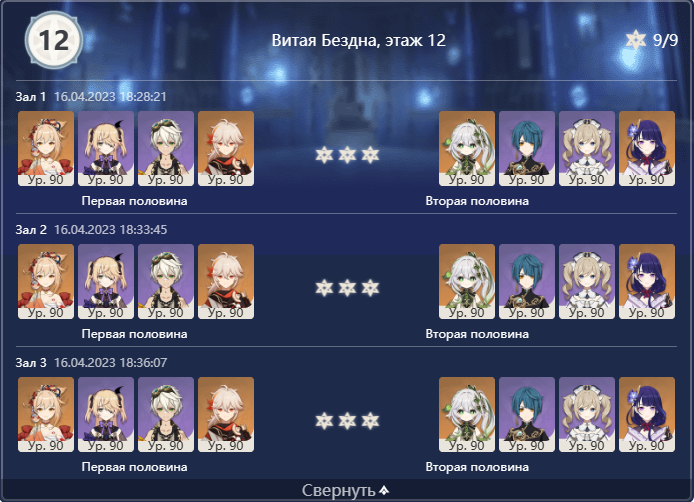Select Fischl portrait in Зал 1 first half
Viewport: 694px width, 502px height.
click(x=106, y=148)
